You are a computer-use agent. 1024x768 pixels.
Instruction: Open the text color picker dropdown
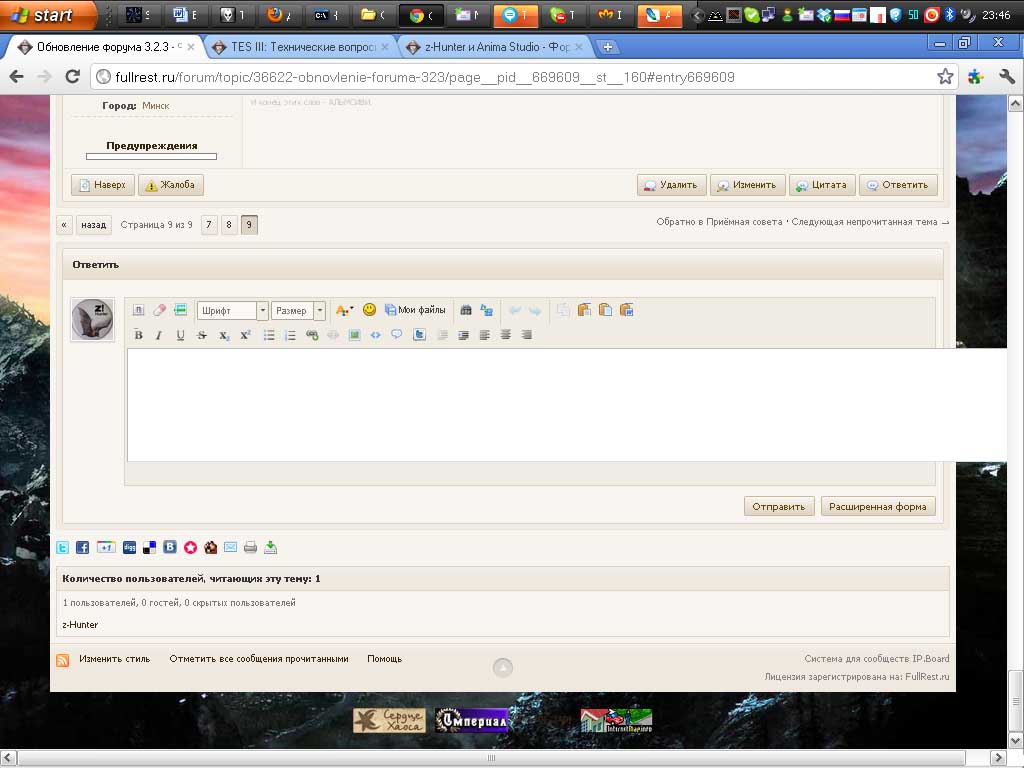pos(344,310)
